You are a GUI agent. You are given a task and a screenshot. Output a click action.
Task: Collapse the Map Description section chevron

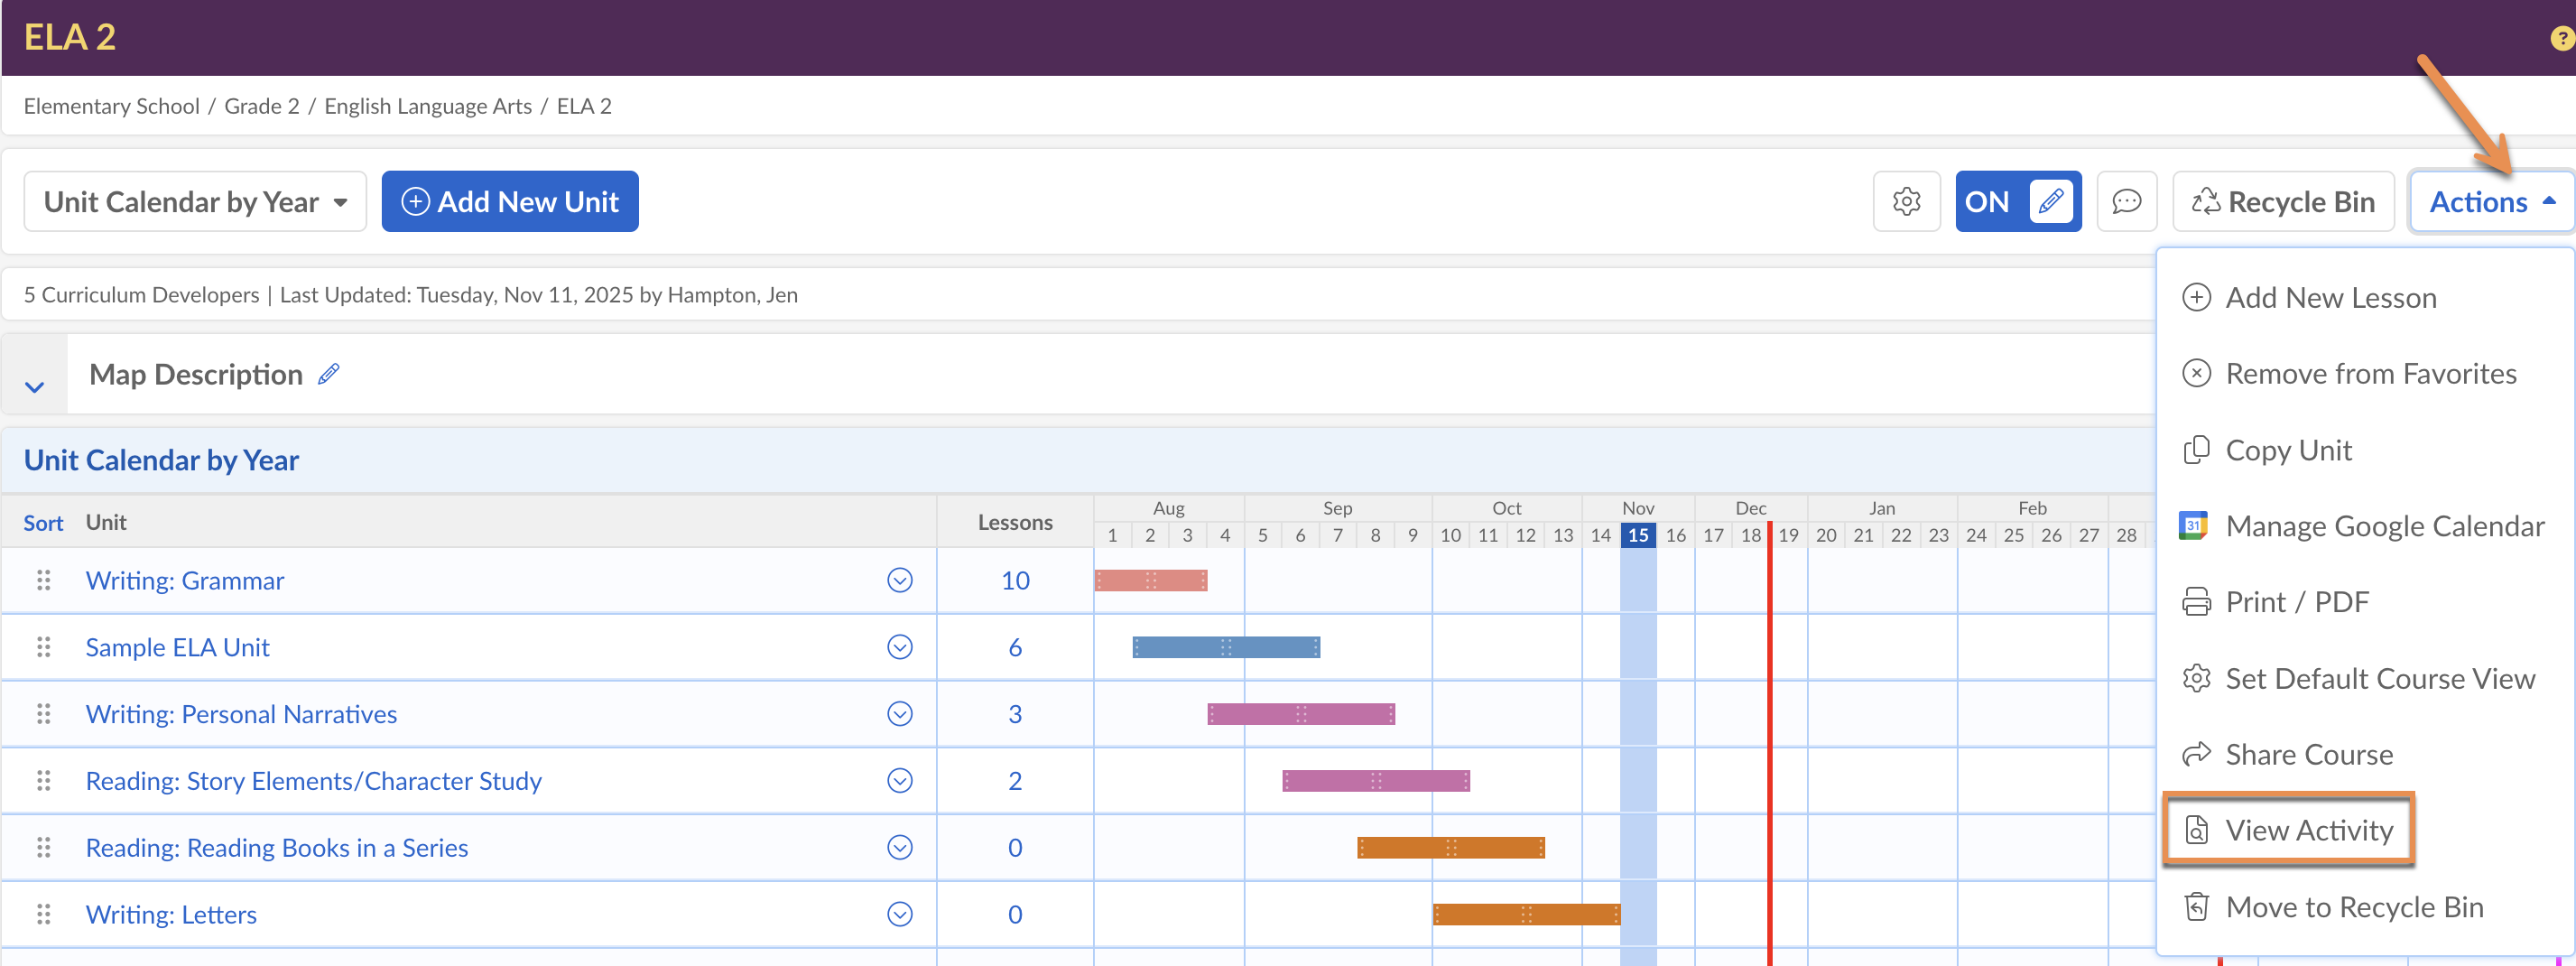tap(35, 386)
